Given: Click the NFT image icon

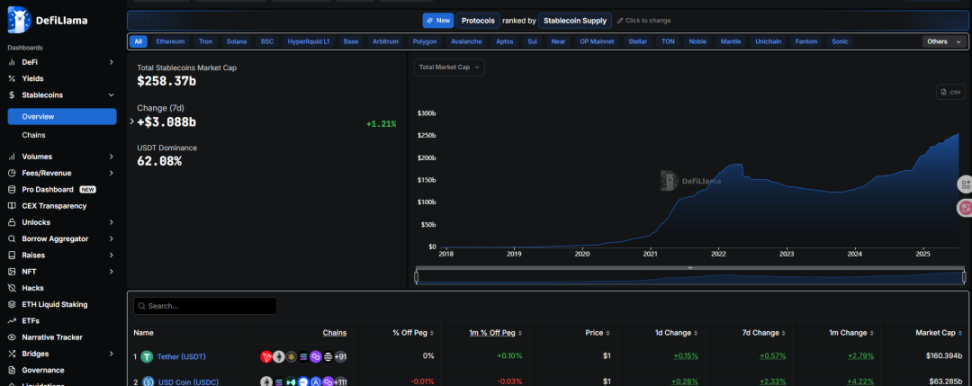Looking at the screenshot, I should click(11, 272).
